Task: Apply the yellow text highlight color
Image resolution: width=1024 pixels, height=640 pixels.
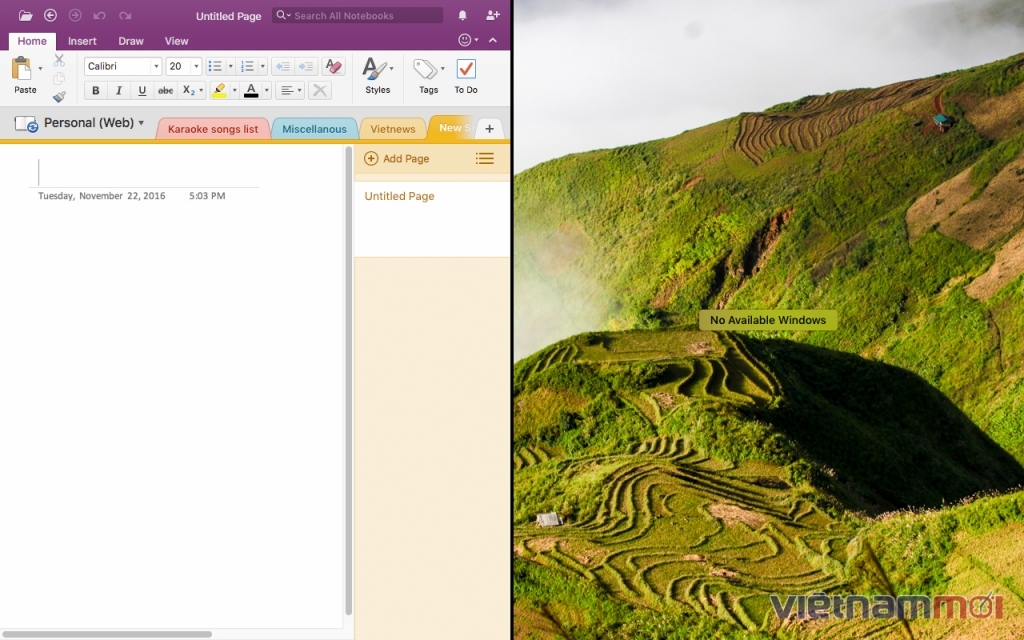Action: [219, 90]
